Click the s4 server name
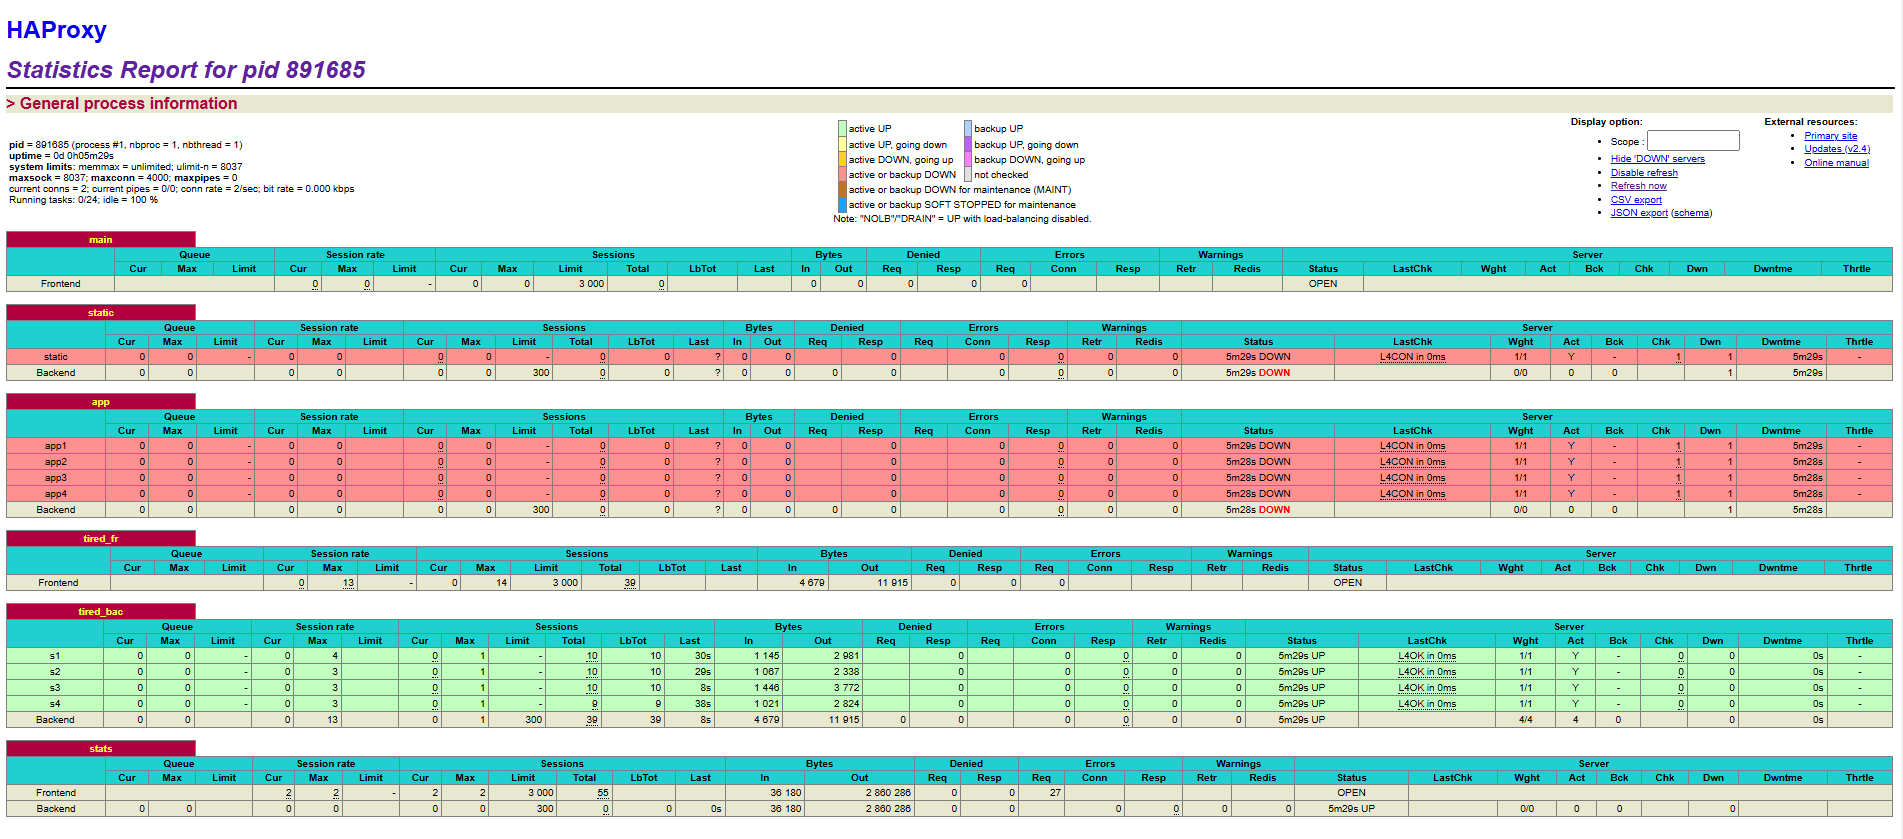This screenshot has width=1903, height=839. click(x=55, y=704)
